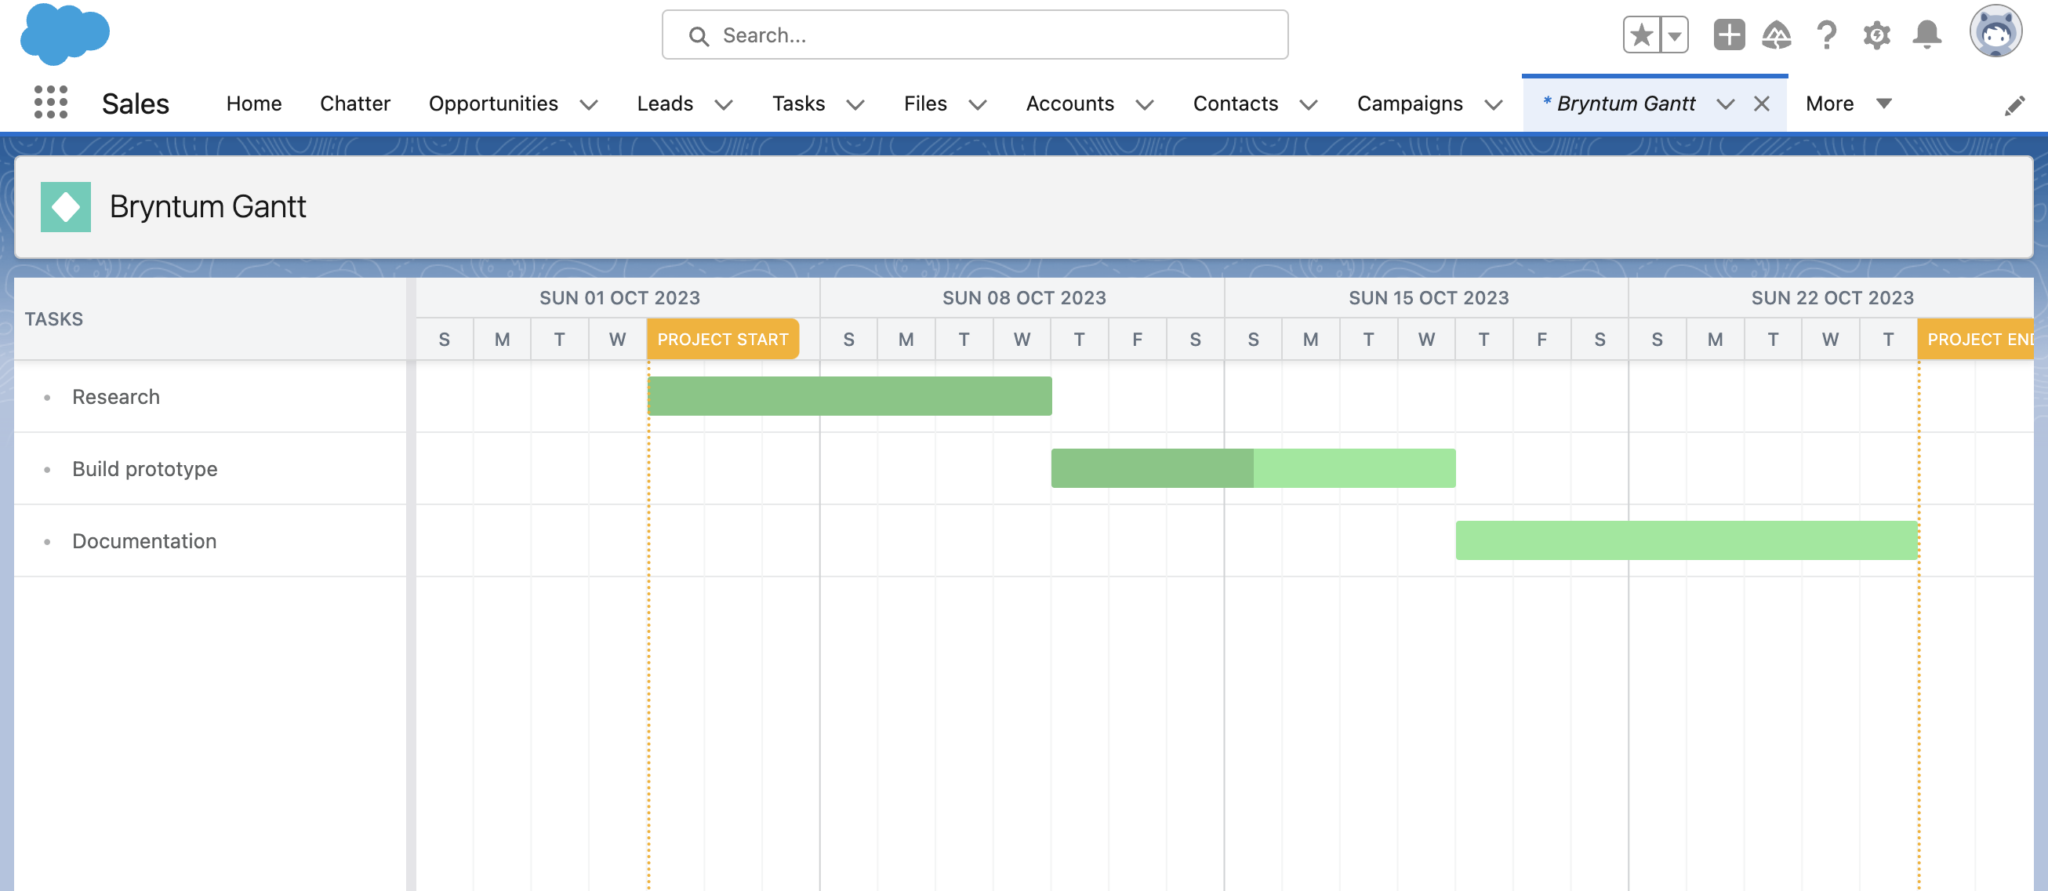Open the App Launcher grid icon
2048x891 pixels.
(x=50, y=102)
